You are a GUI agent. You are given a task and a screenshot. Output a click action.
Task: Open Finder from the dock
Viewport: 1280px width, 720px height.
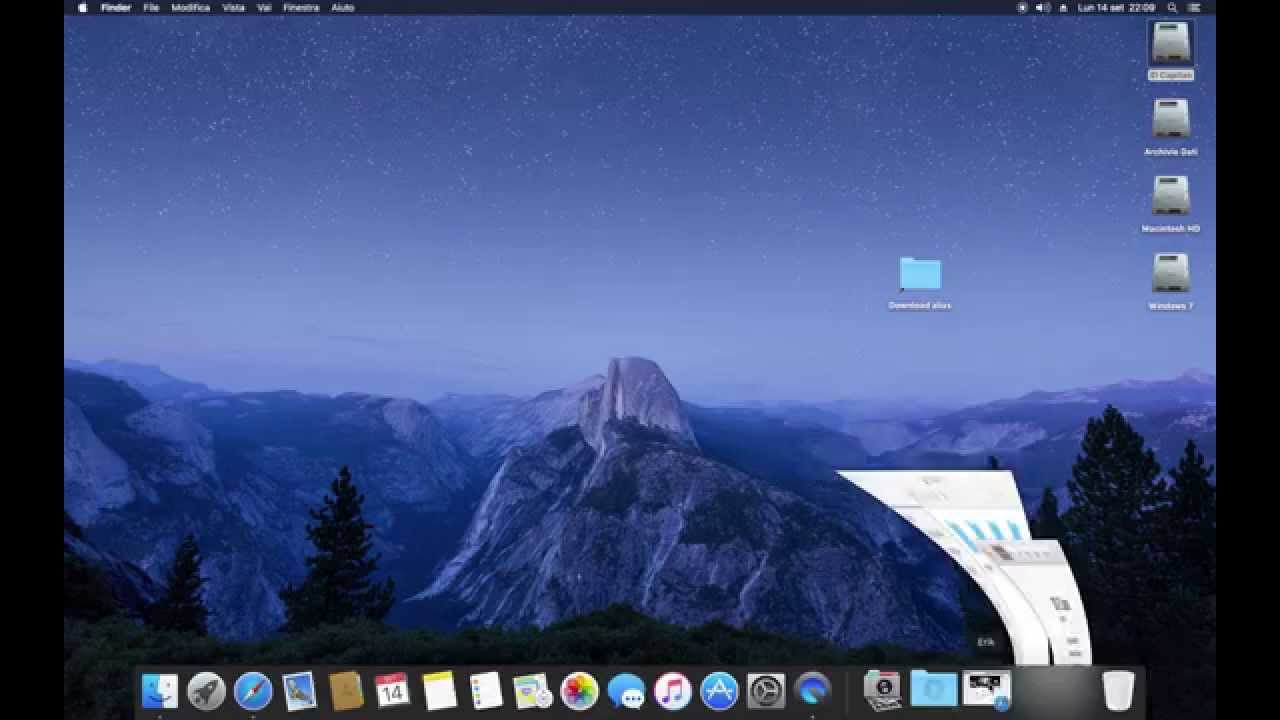click(x=160, y=691)
